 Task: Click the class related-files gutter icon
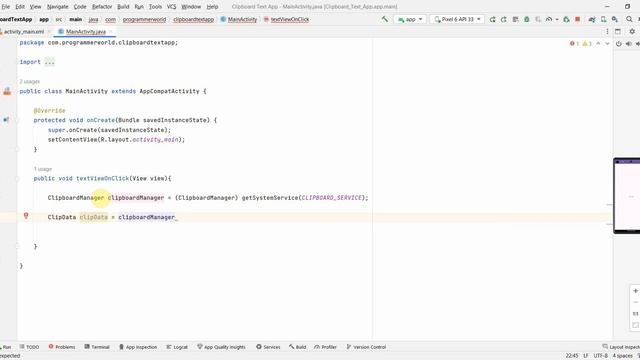point(7,91)
